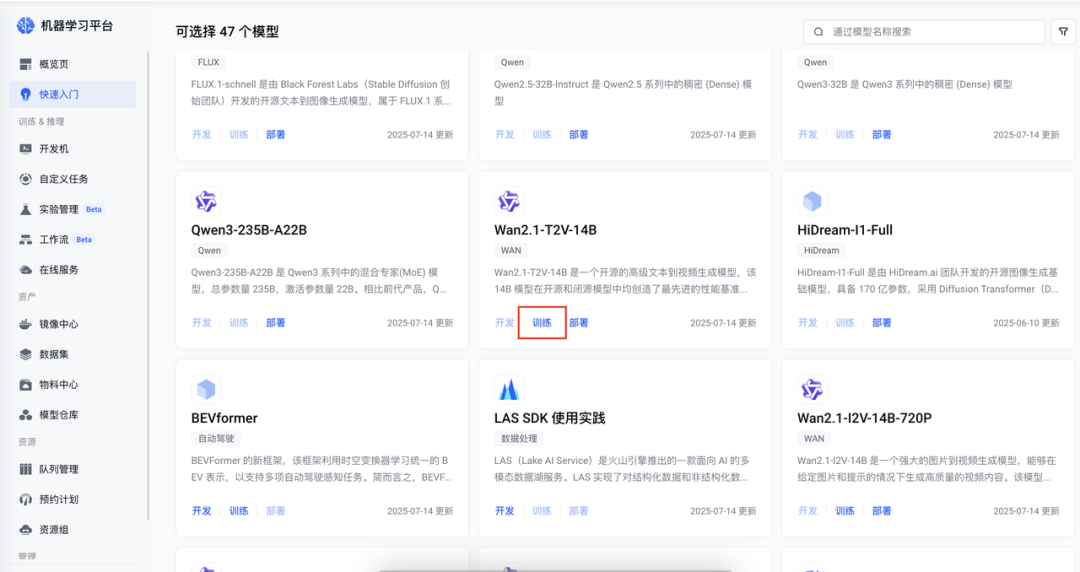The width and height of the screenshot is (1080, 572).
Task: Click the 工作流 icon
Action: 25,240
